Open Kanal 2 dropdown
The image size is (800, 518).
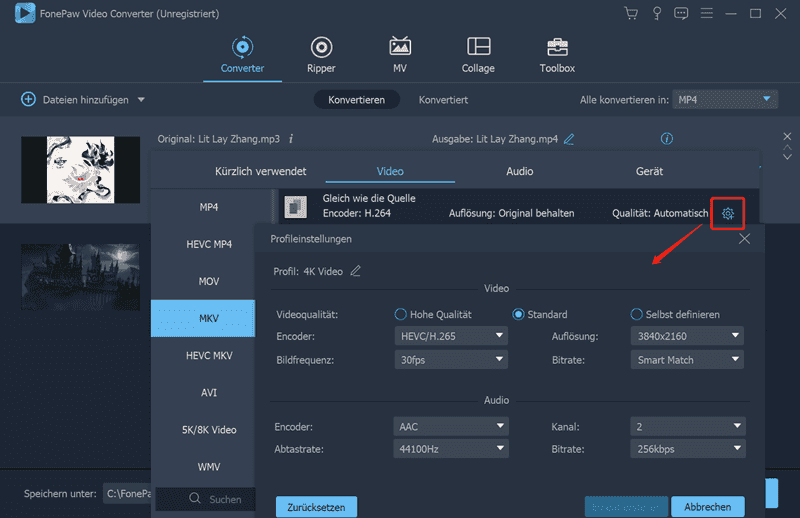click(688, 426)
